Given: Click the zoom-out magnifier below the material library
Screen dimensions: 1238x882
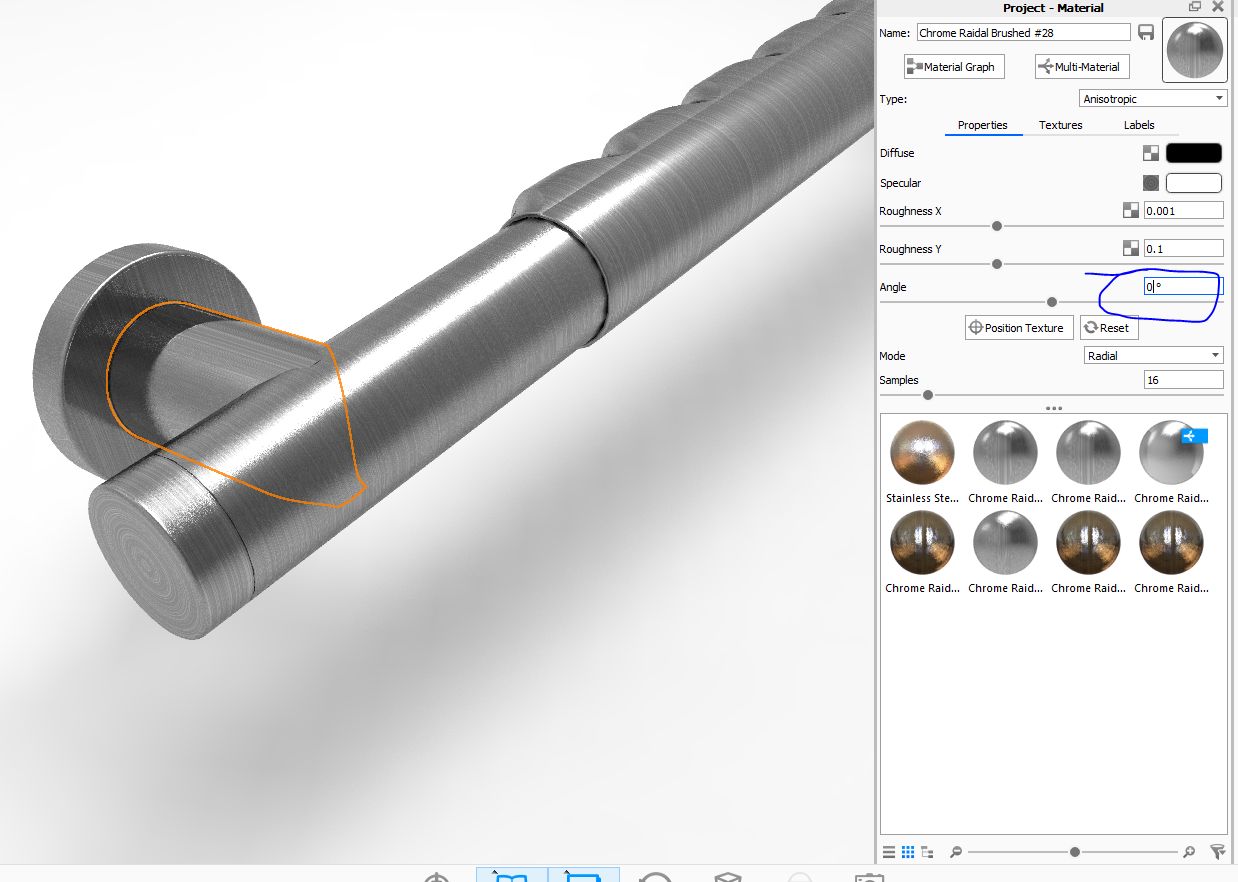Looking at the screenshot, I should (955, 851).
